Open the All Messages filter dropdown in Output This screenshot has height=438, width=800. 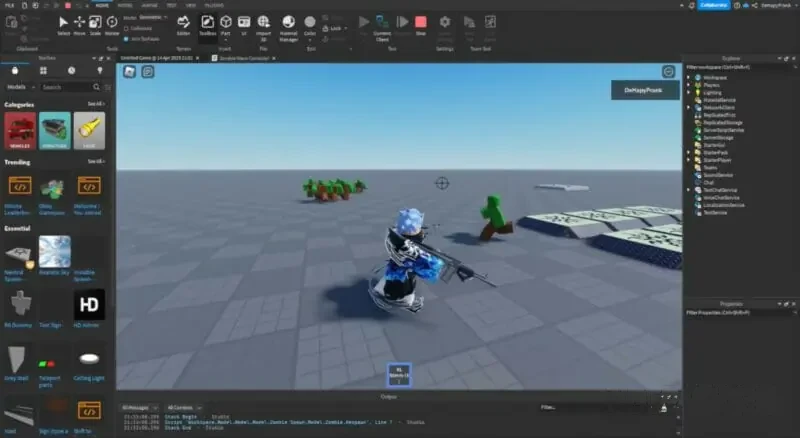coord(139,408)
